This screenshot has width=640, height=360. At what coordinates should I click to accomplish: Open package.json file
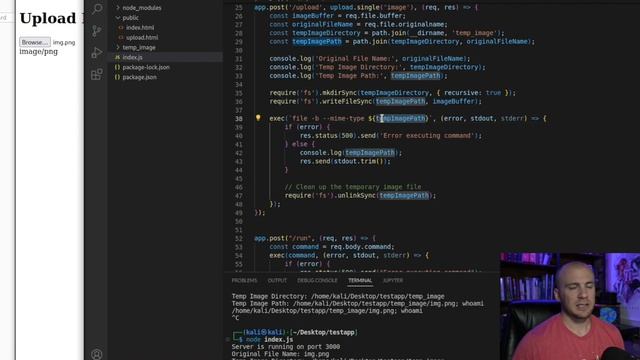click(x=139, y=77)
